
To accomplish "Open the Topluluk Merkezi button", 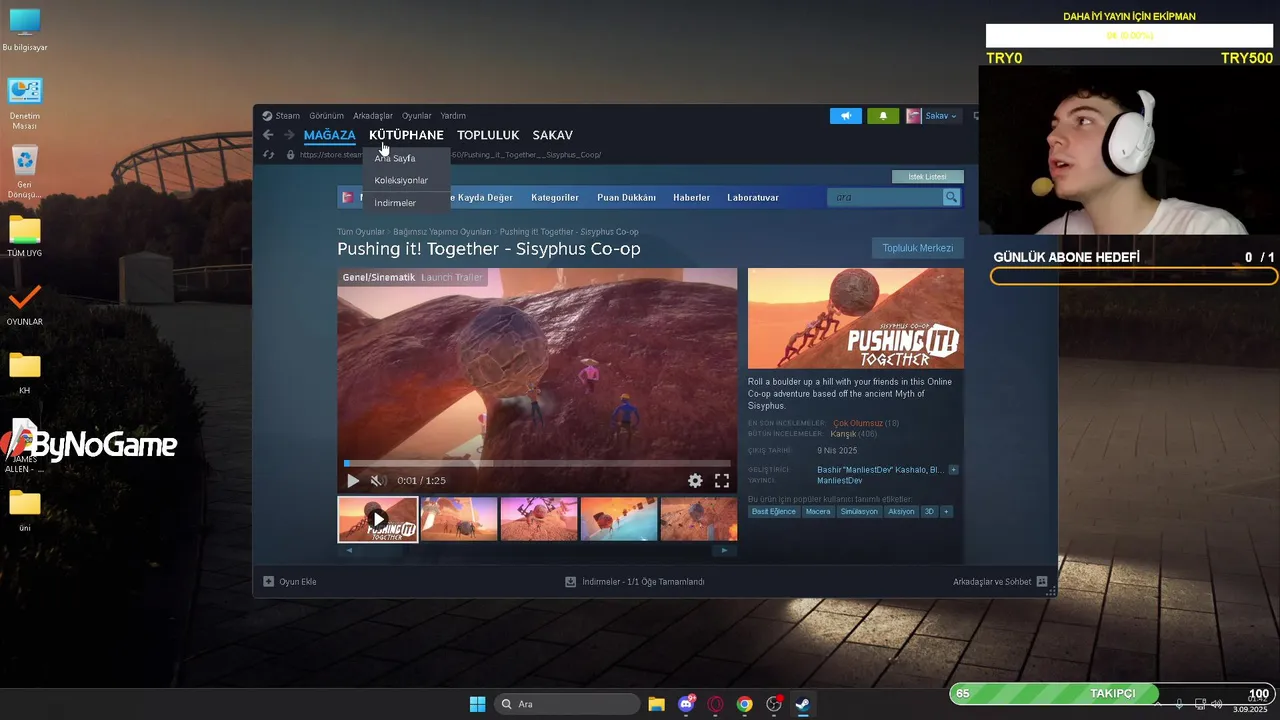I will (918, 248).
